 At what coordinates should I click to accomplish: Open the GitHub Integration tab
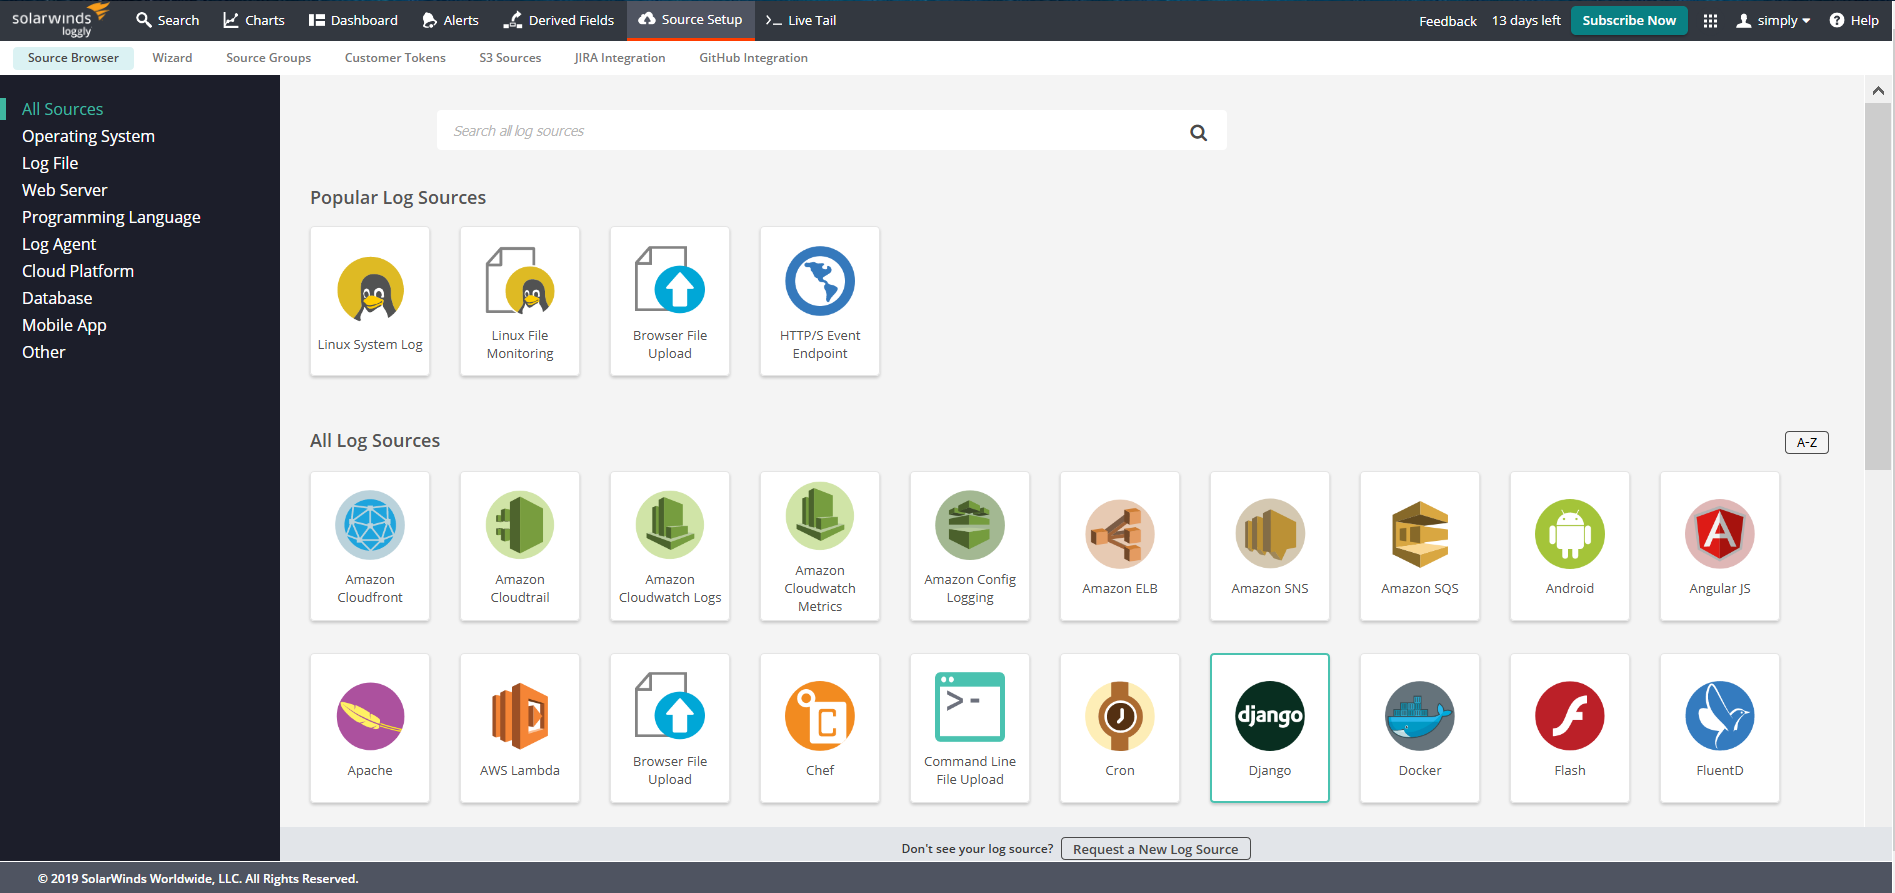753,58
